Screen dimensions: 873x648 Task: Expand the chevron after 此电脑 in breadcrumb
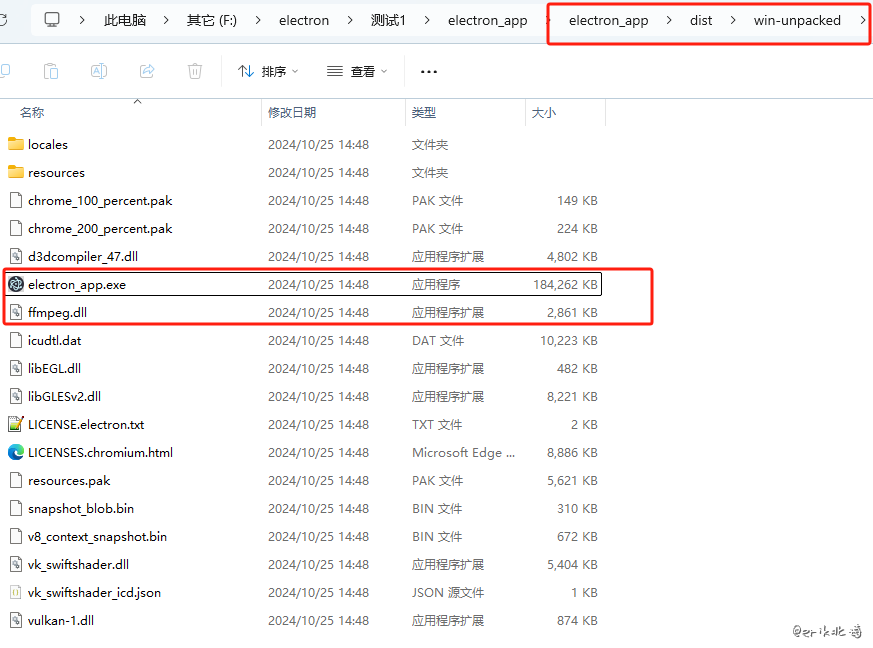coord(165,20)
